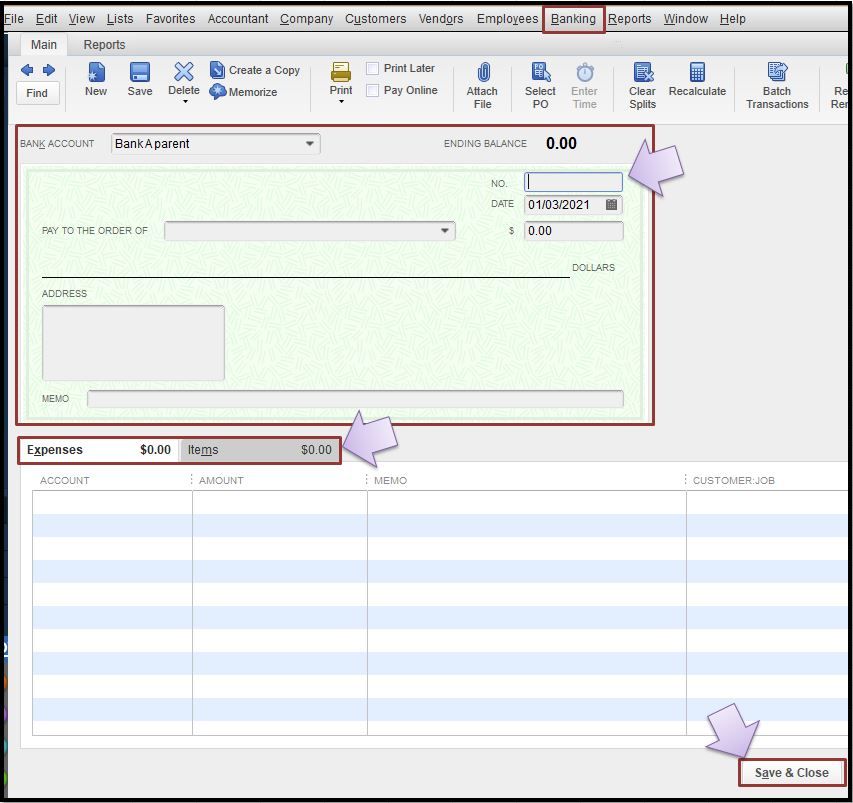The image size is (853, 803).
Task: Open the Help menu
Action: pos(732,18)
